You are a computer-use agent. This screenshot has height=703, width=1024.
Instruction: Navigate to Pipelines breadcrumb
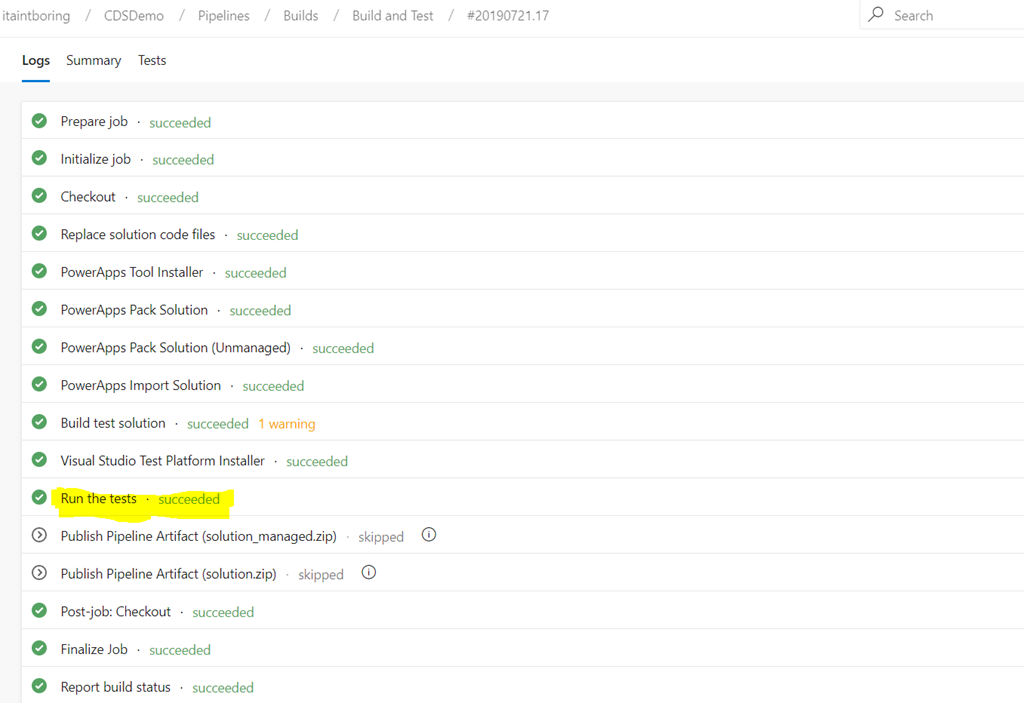tap(223, 16)
